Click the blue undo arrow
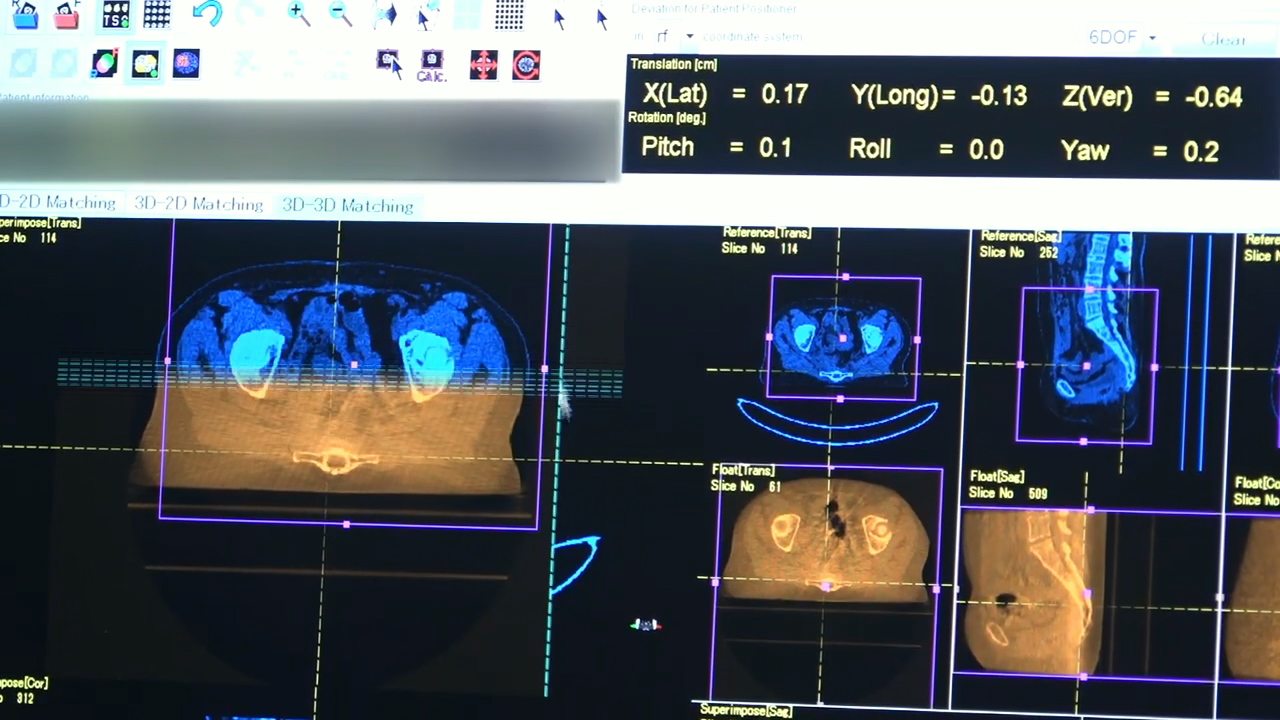Image resolution: width=1280 pixels, height=720 pixels. pos(207,13)
